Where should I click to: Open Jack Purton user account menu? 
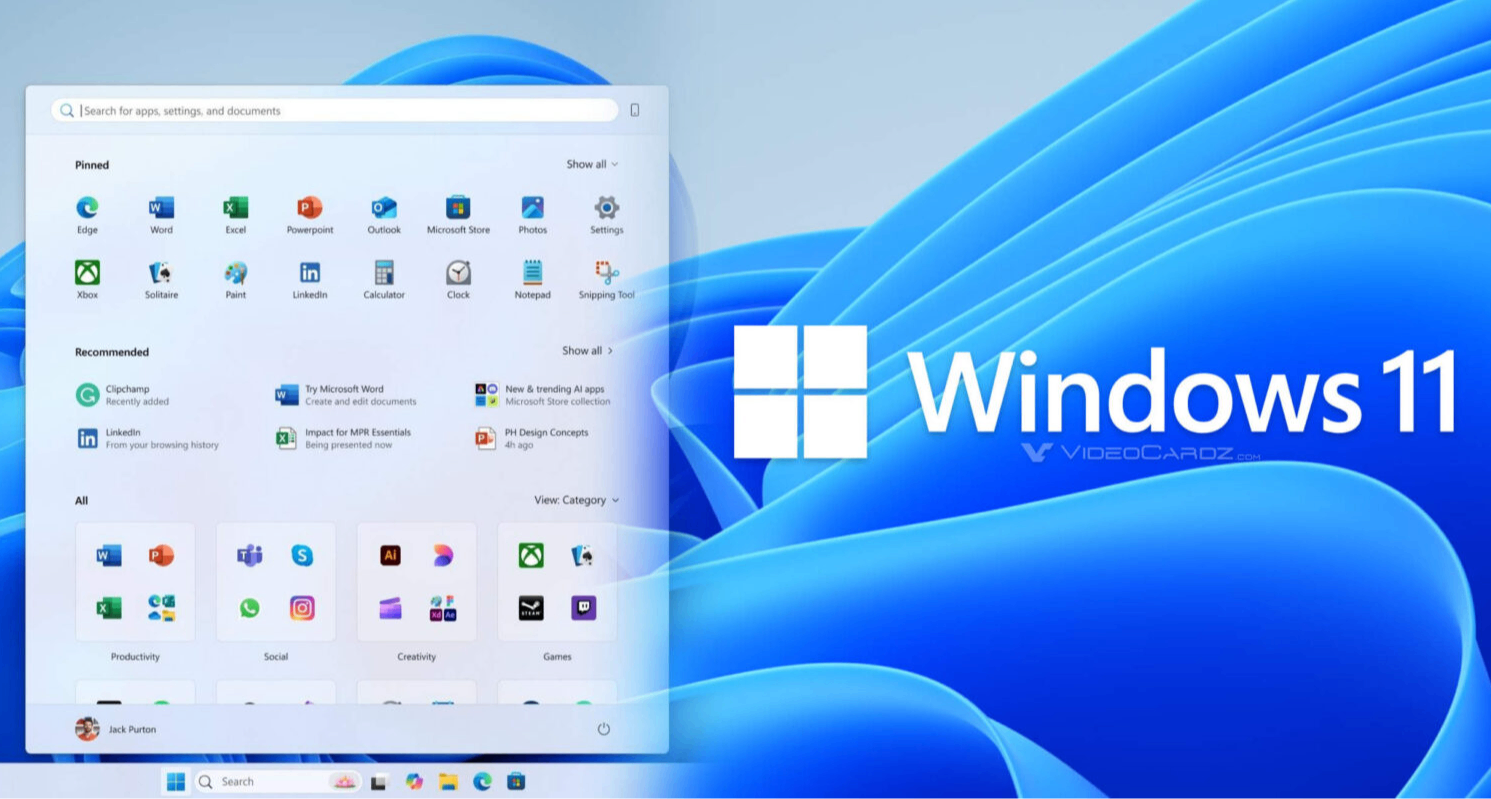(x=116, y=729)
